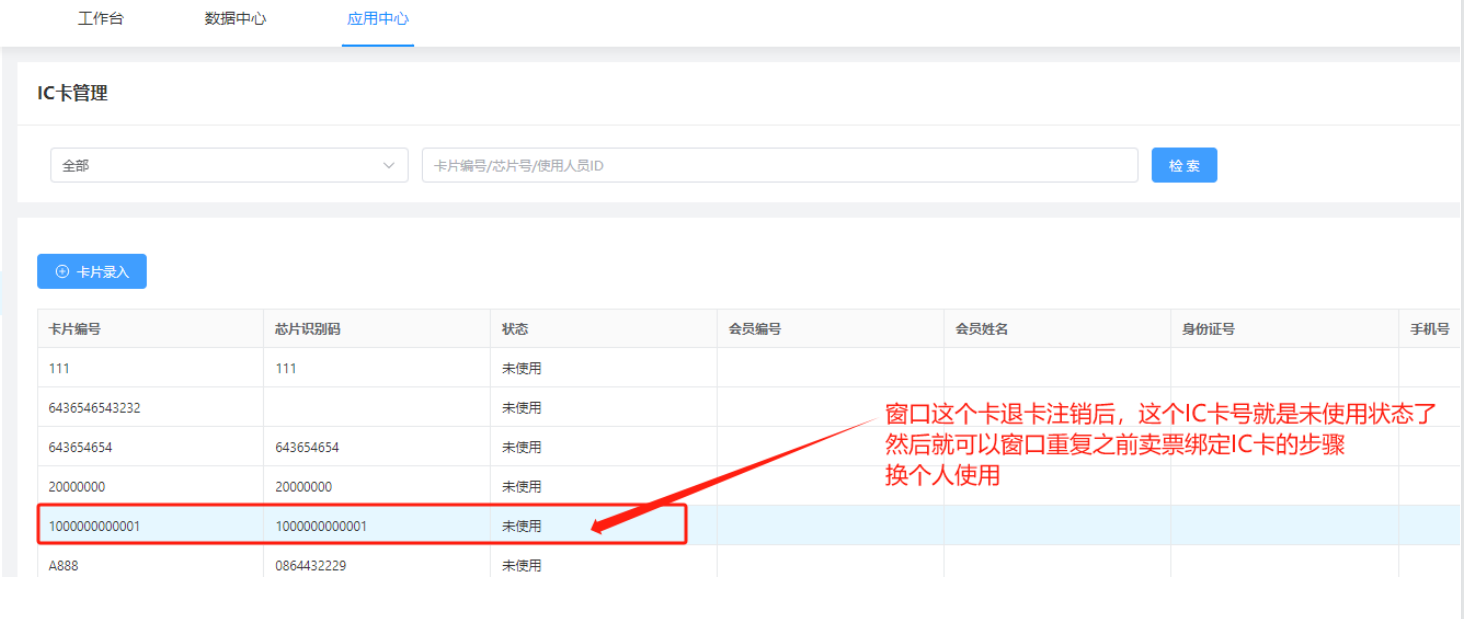Click the 状态 column header
This screenshot has height=619, width=1464.
[515, 329]
